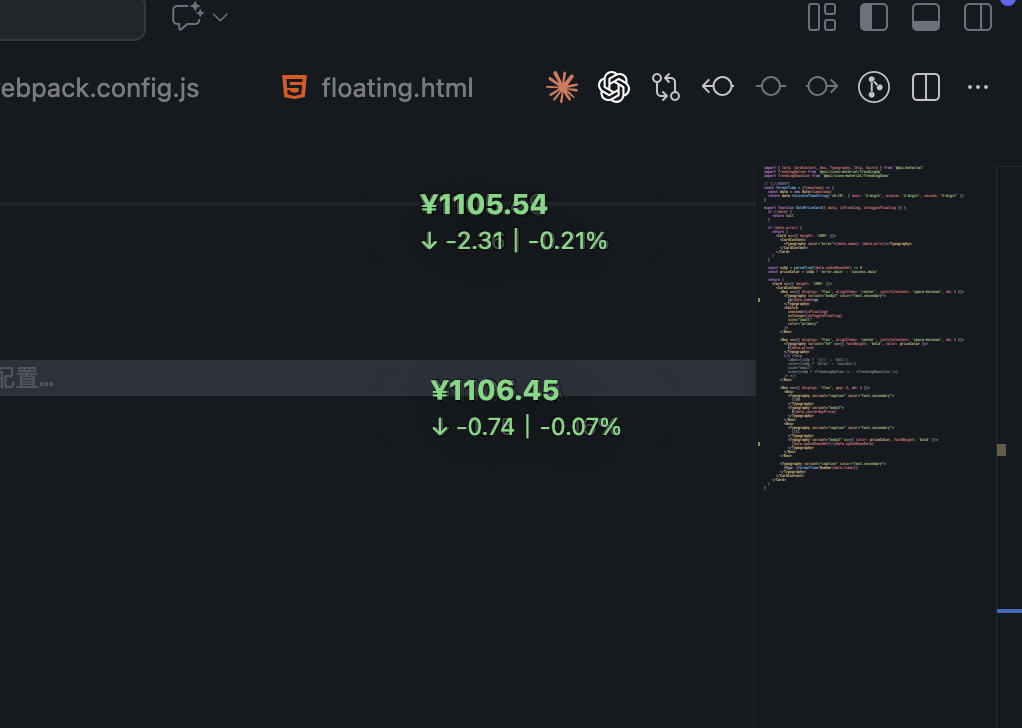The image size is (1022, 728).
Task: Open the Git Graph circular icon
Action: (874, 87)
